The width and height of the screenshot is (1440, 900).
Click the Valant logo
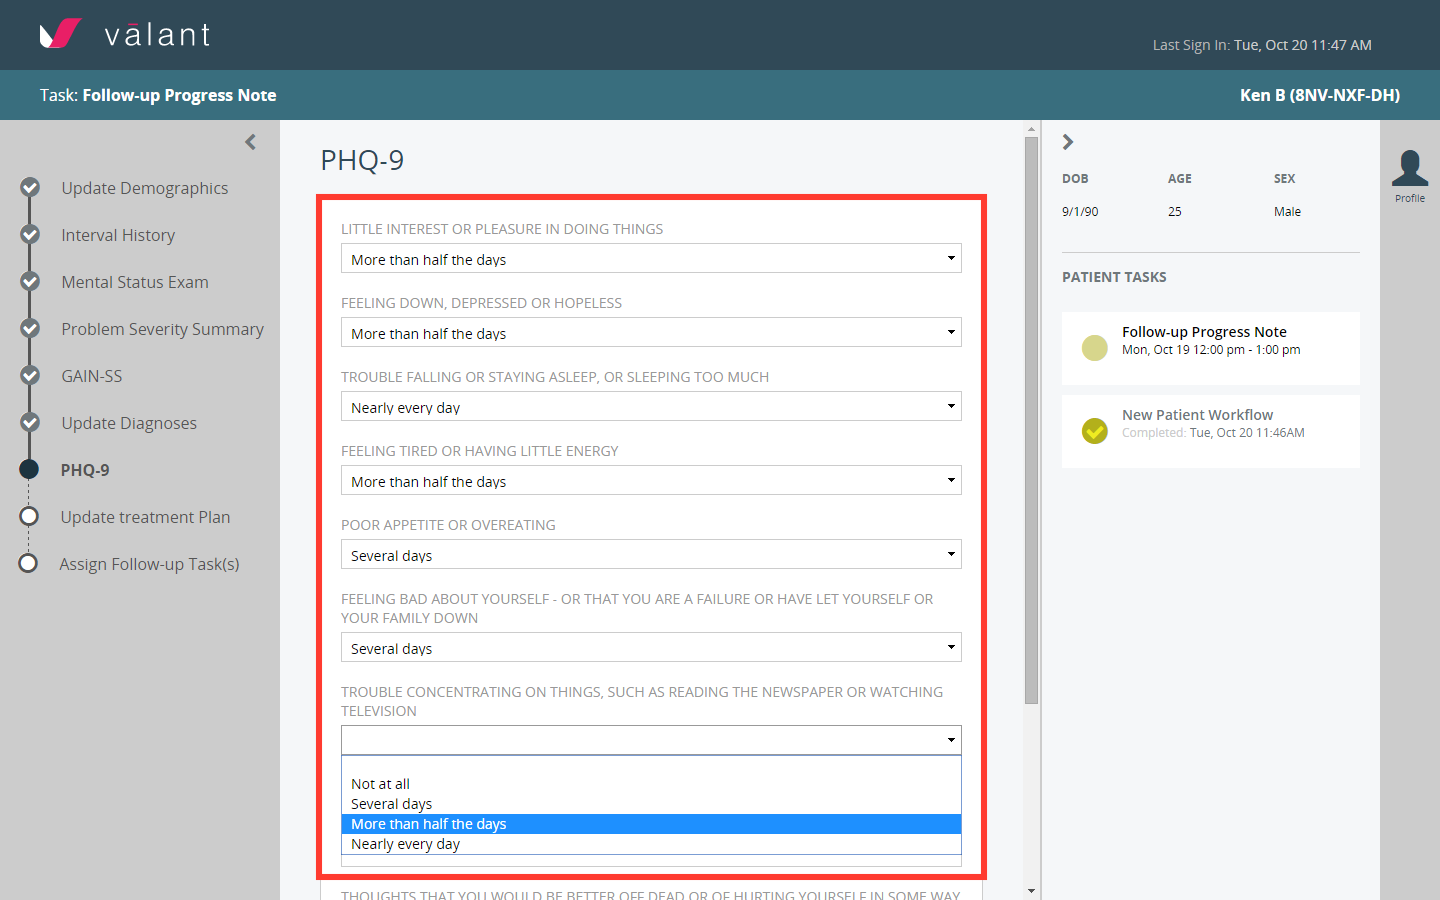click(x=125, y=34)
